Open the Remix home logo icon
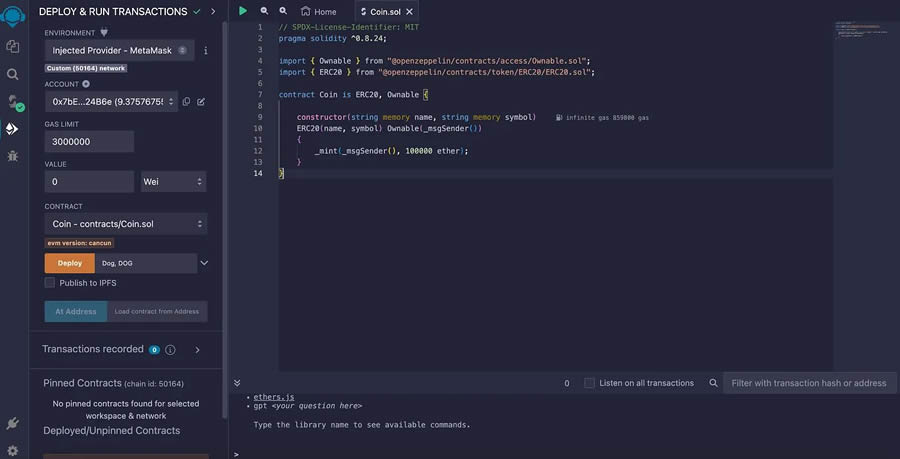This screenshot has height=459, width=900. click(x=13, y=16)
